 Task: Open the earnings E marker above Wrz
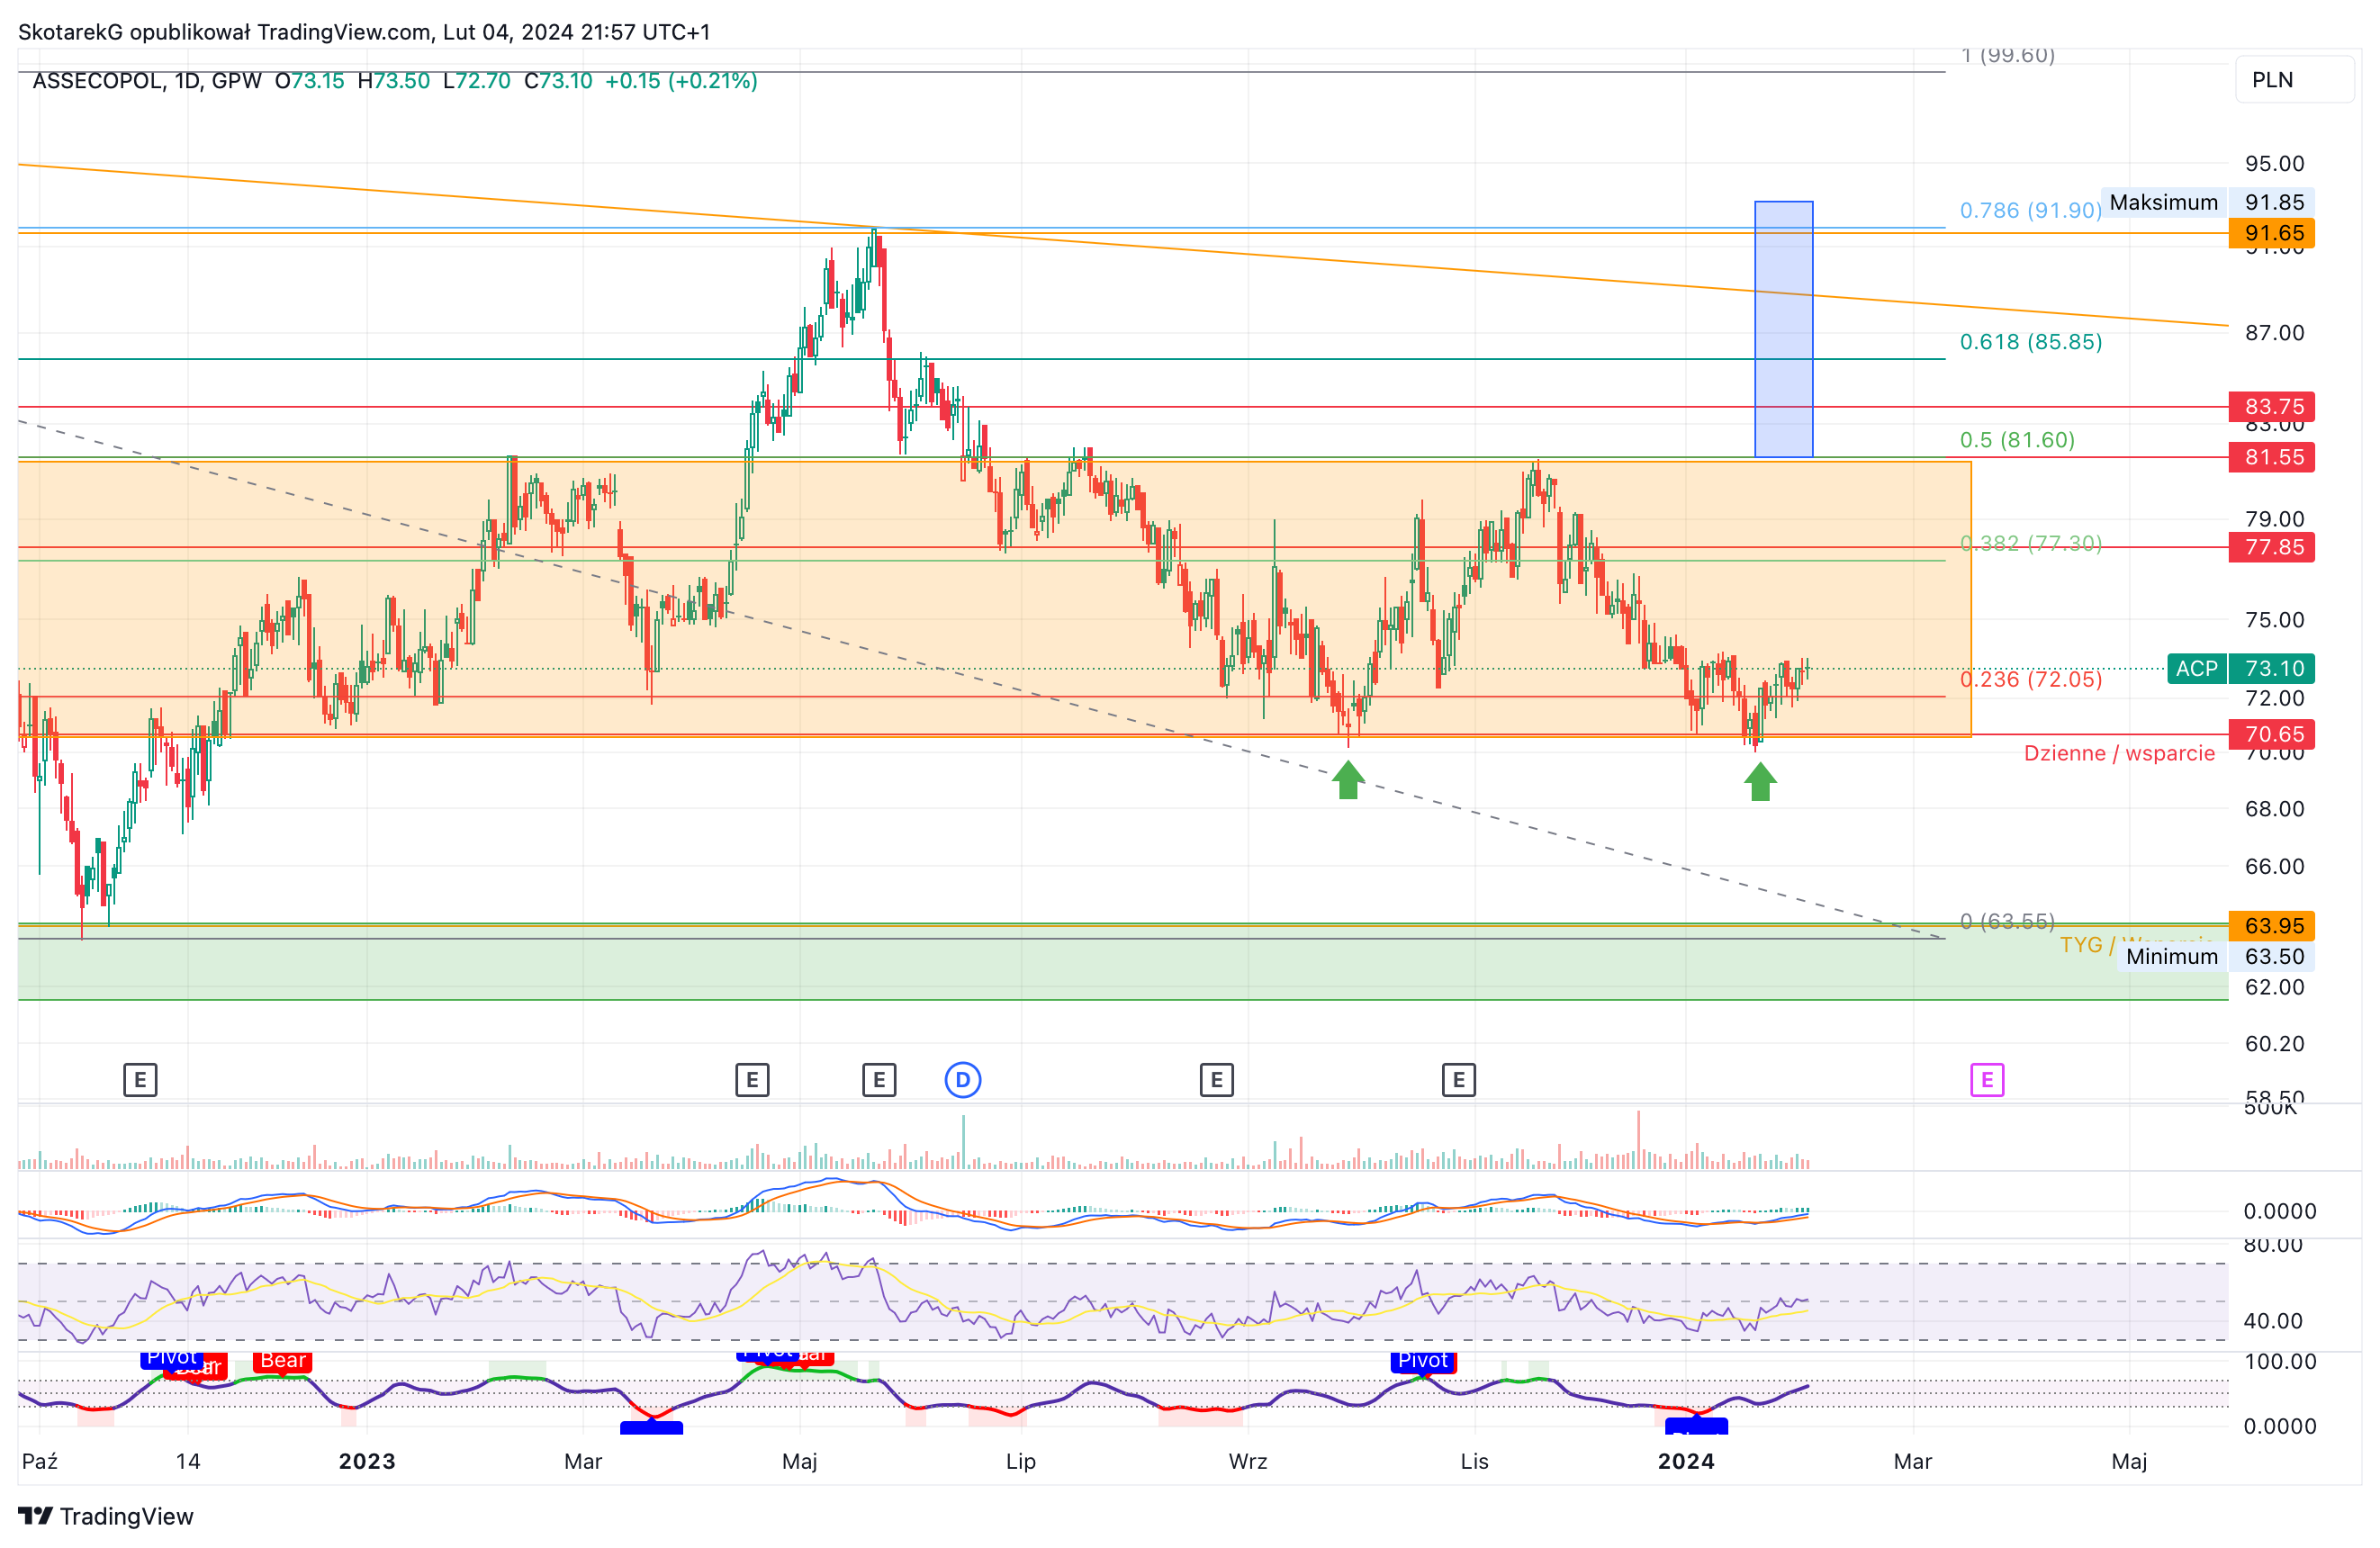[1216, 1080]
